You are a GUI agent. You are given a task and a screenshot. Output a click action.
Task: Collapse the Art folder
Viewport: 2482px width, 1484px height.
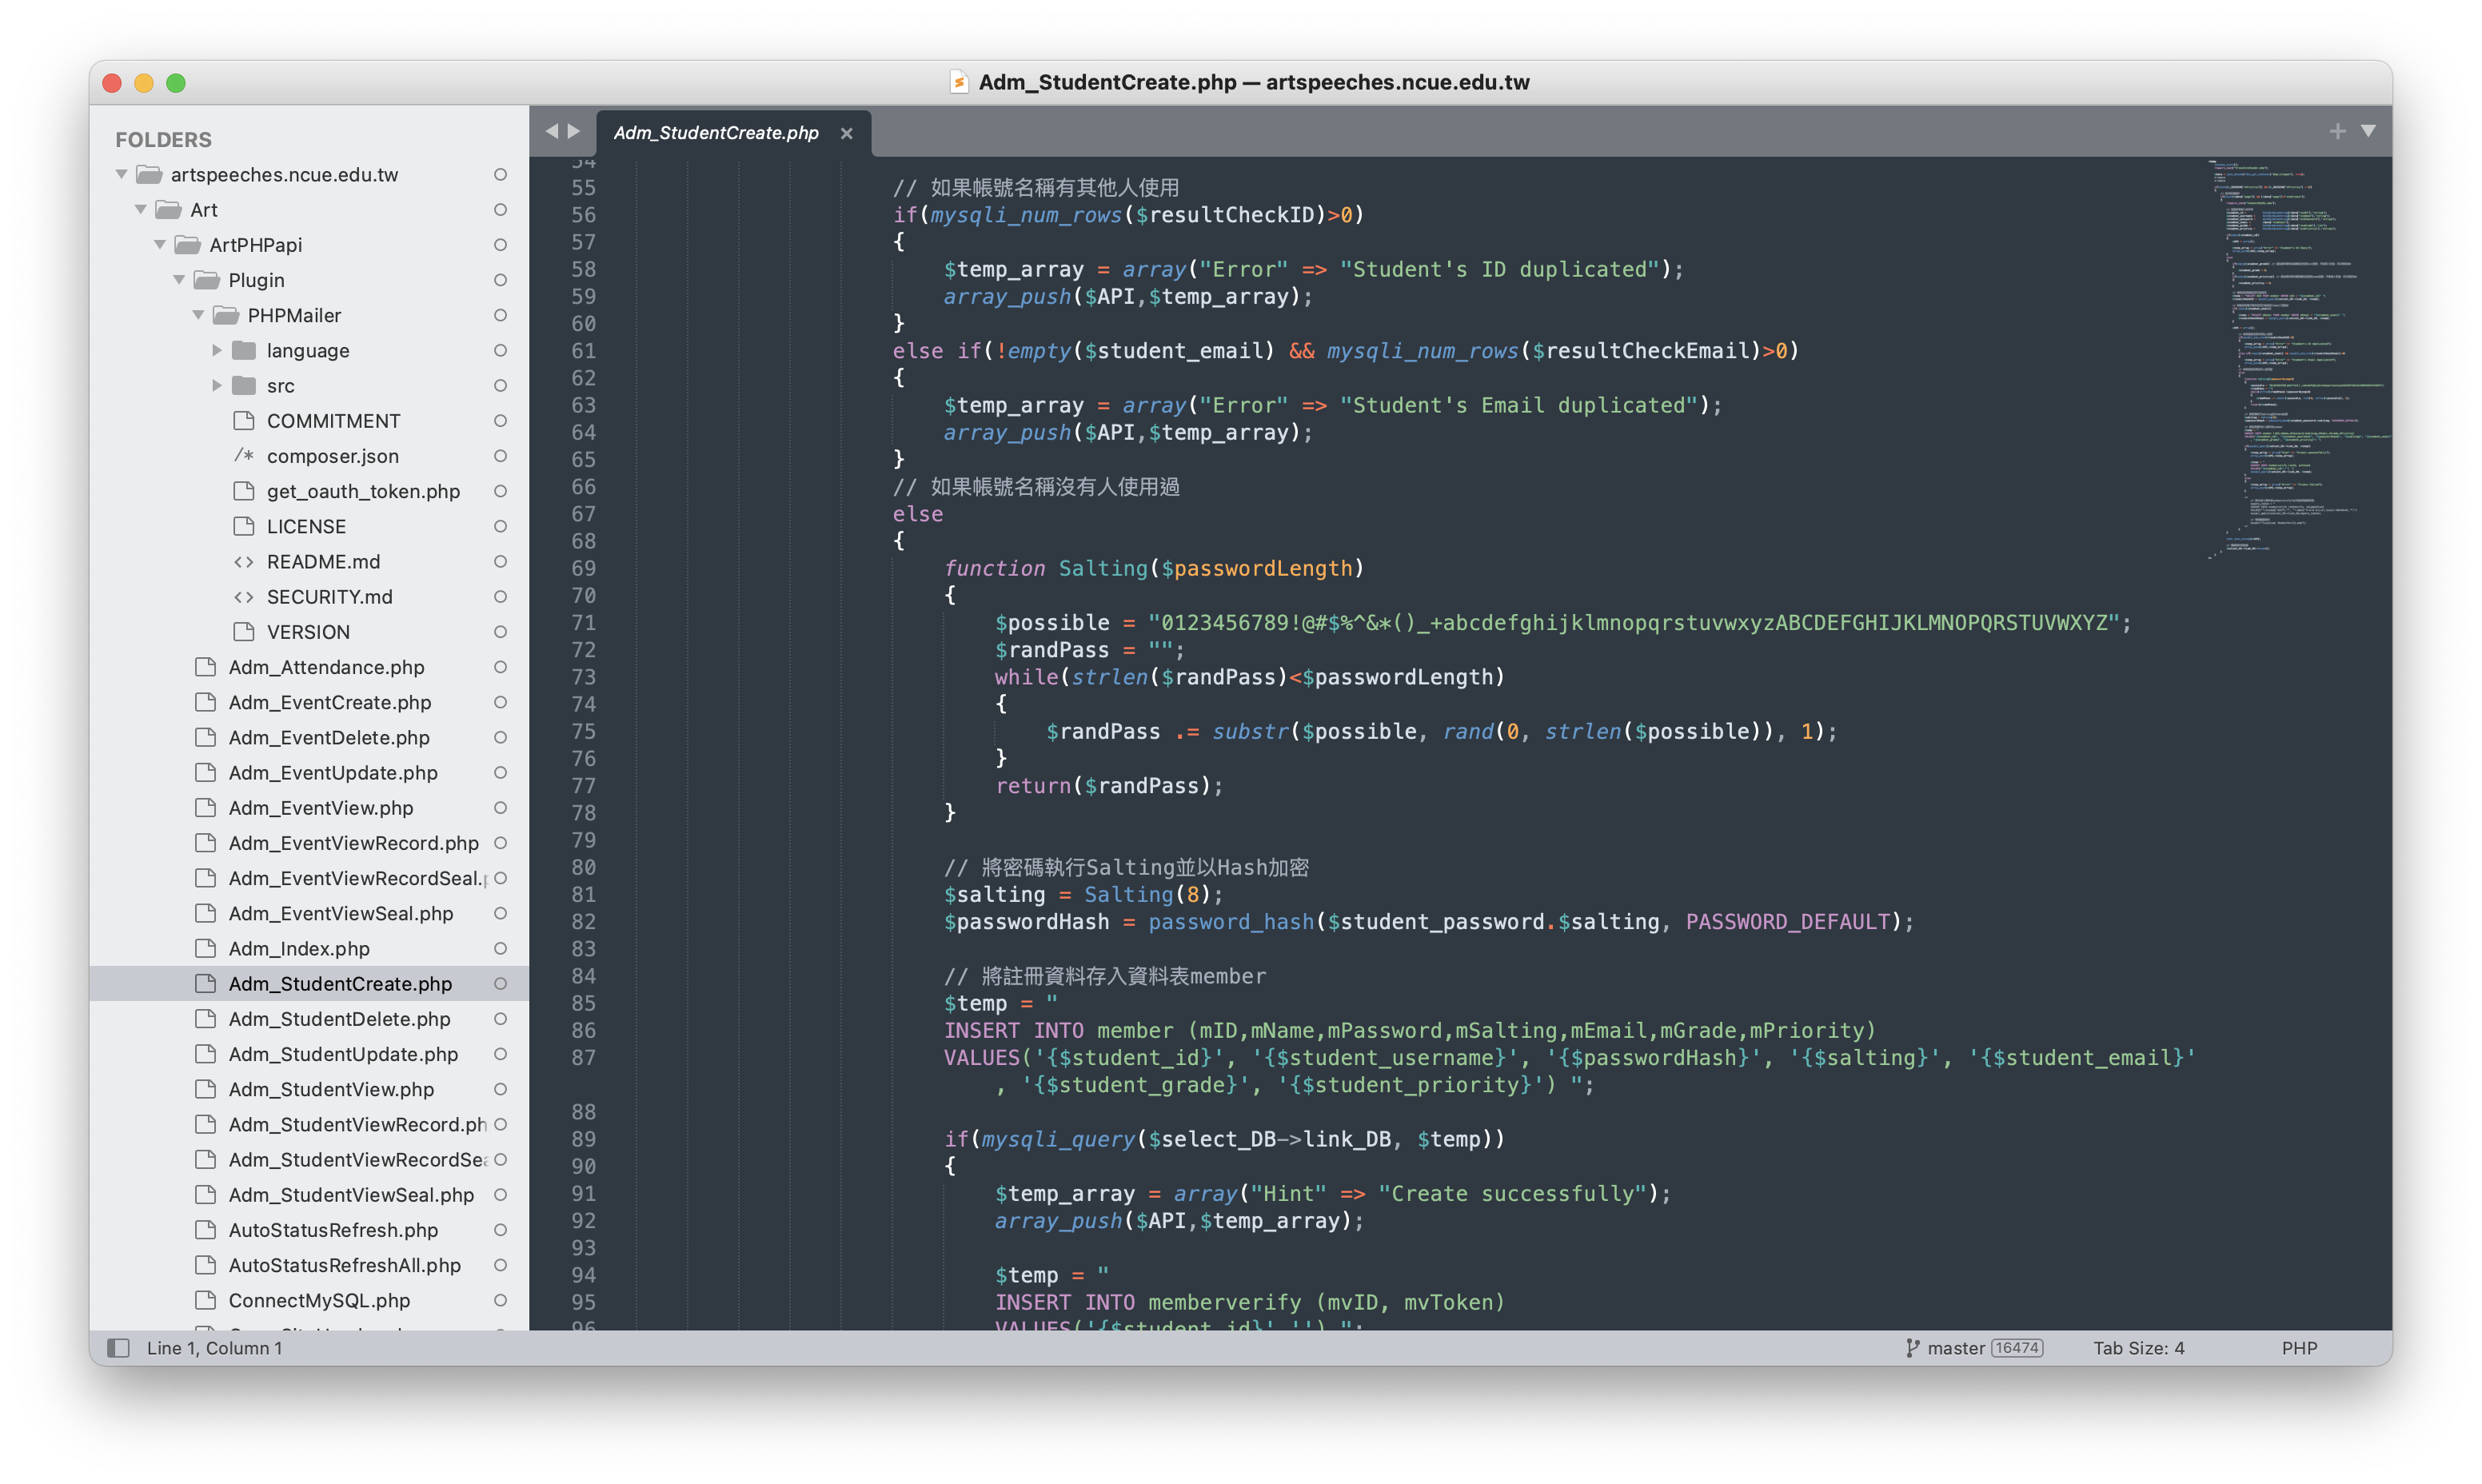click(141, 209)
